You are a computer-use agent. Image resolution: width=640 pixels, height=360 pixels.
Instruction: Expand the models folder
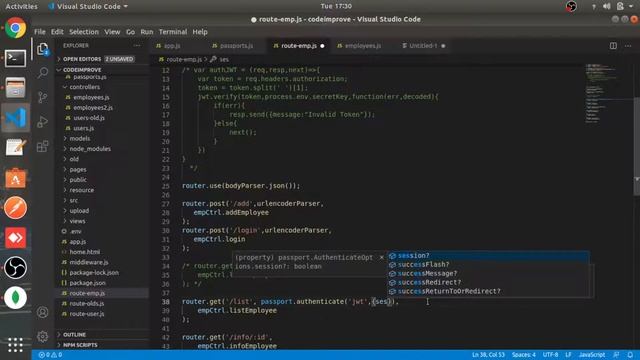(x=80, y=139)
